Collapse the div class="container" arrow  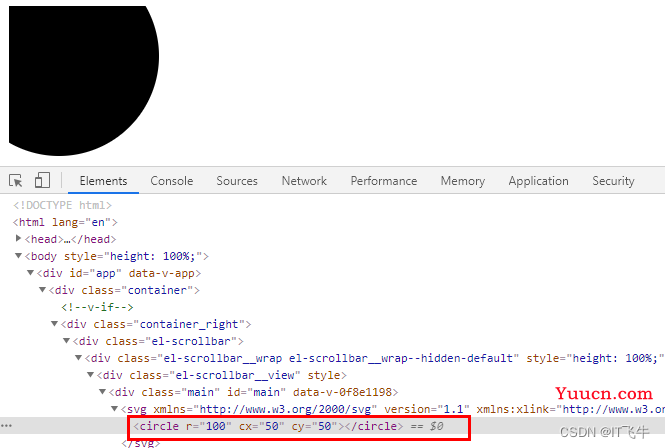point(42,290)
